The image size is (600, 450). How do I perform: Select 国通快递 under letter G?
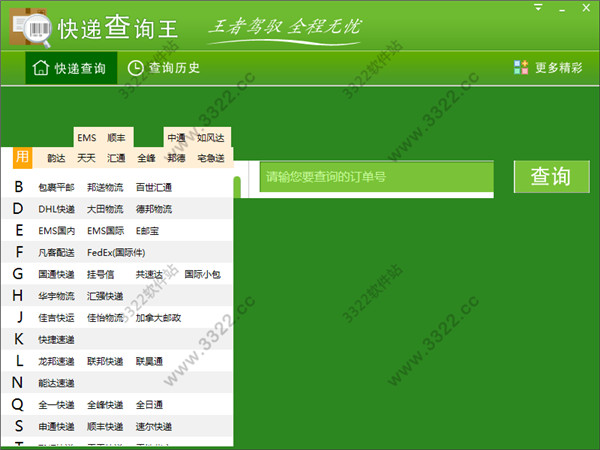(x=56, y=274)
